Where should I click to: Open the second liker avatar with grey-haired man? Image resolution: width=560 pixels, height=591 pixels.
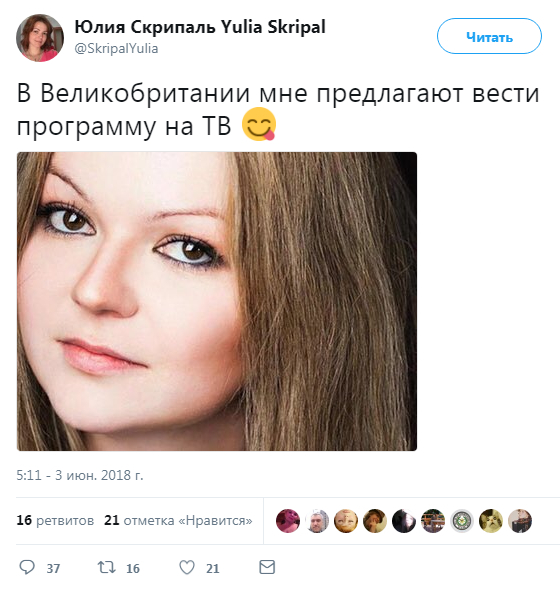(317, 521)
